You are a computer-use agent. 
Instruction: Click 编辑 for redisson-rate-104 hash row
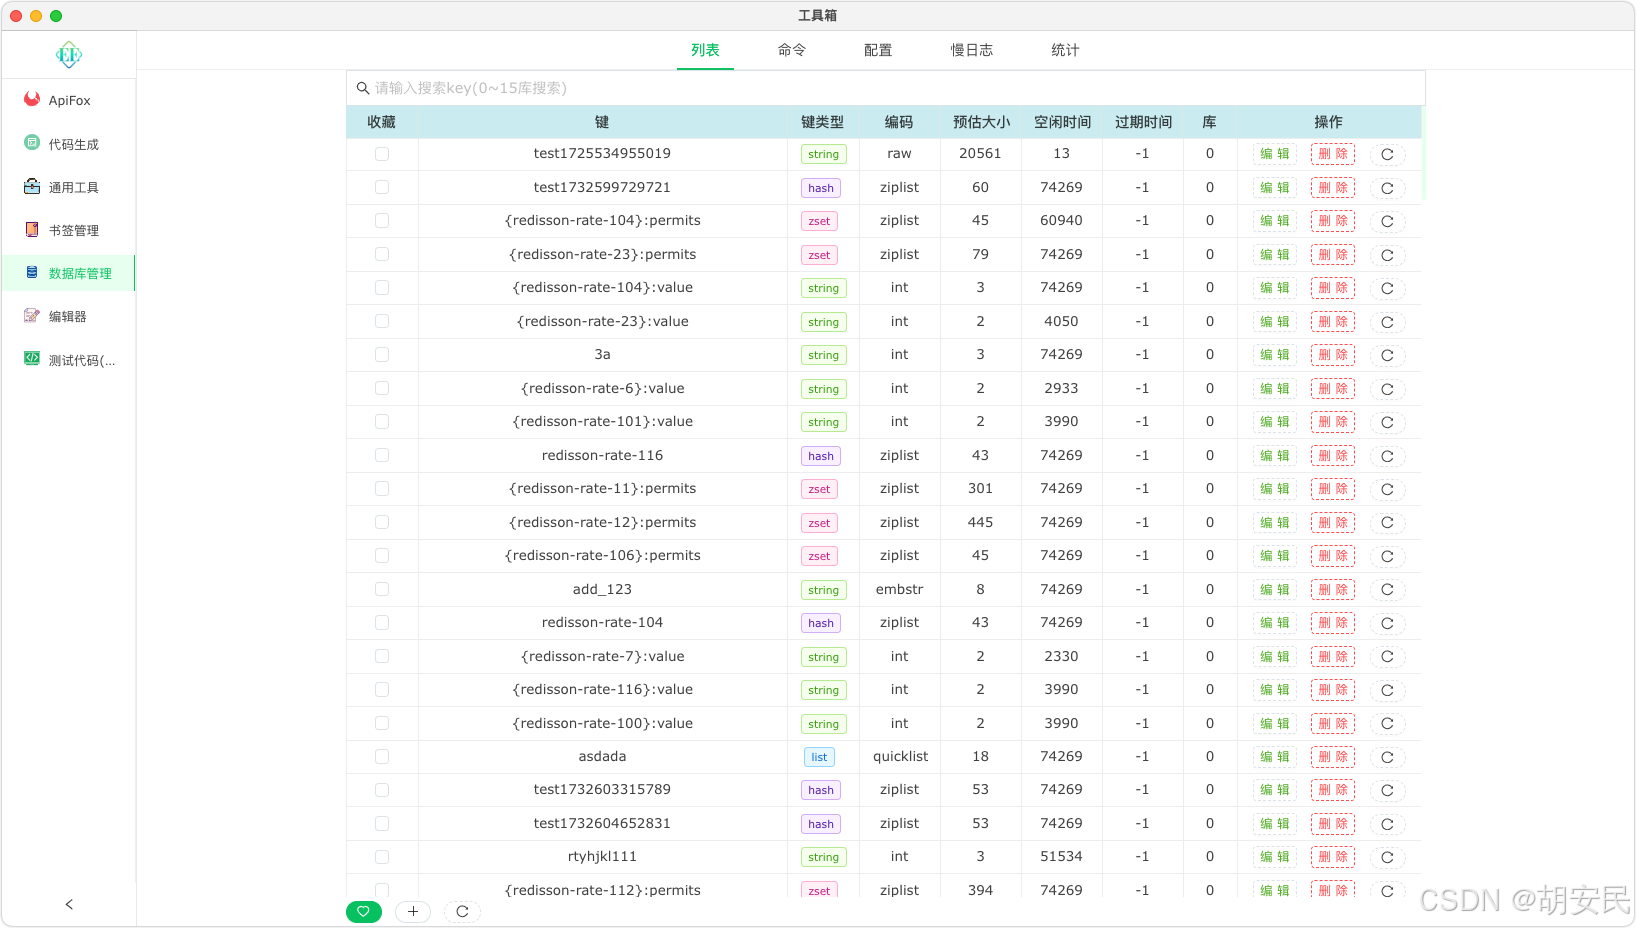1275,623
